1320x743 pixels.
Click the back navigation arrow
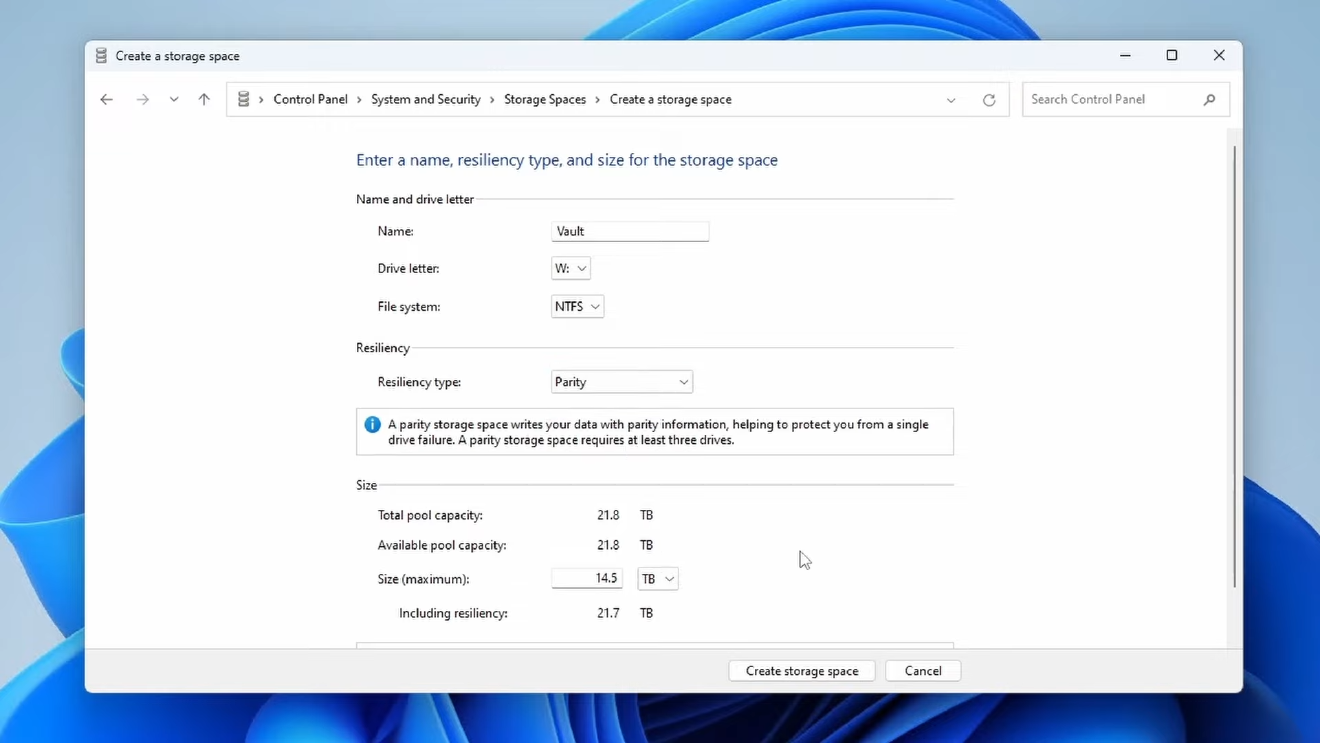(106, 99)
